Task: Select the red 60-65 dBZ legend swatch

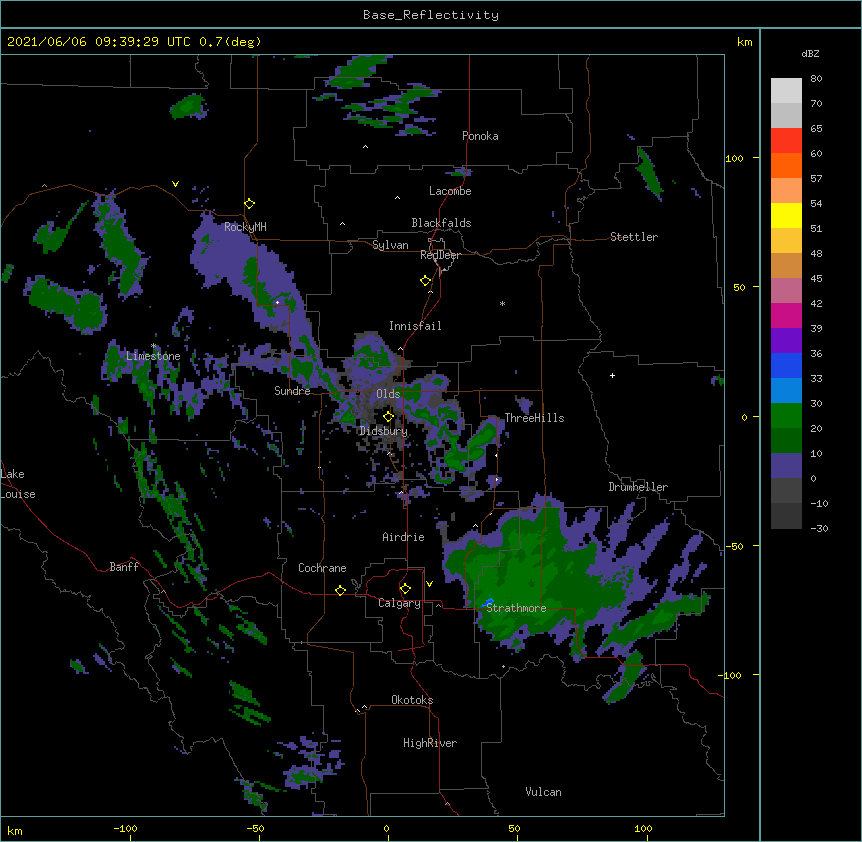Action: [x=786, y=141]
